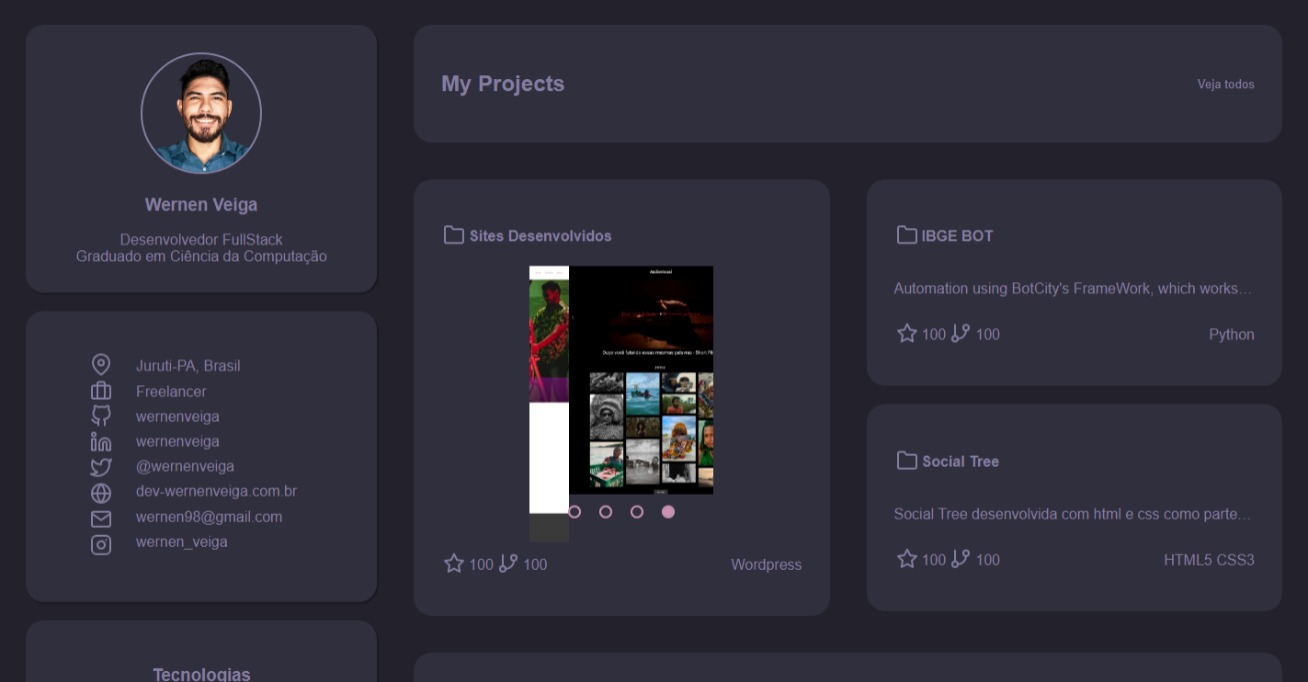This screenshot has width=1308, height=682.
Task: Click the folder icon on Sites Desenvolvidos card
Action: [454, 235]
